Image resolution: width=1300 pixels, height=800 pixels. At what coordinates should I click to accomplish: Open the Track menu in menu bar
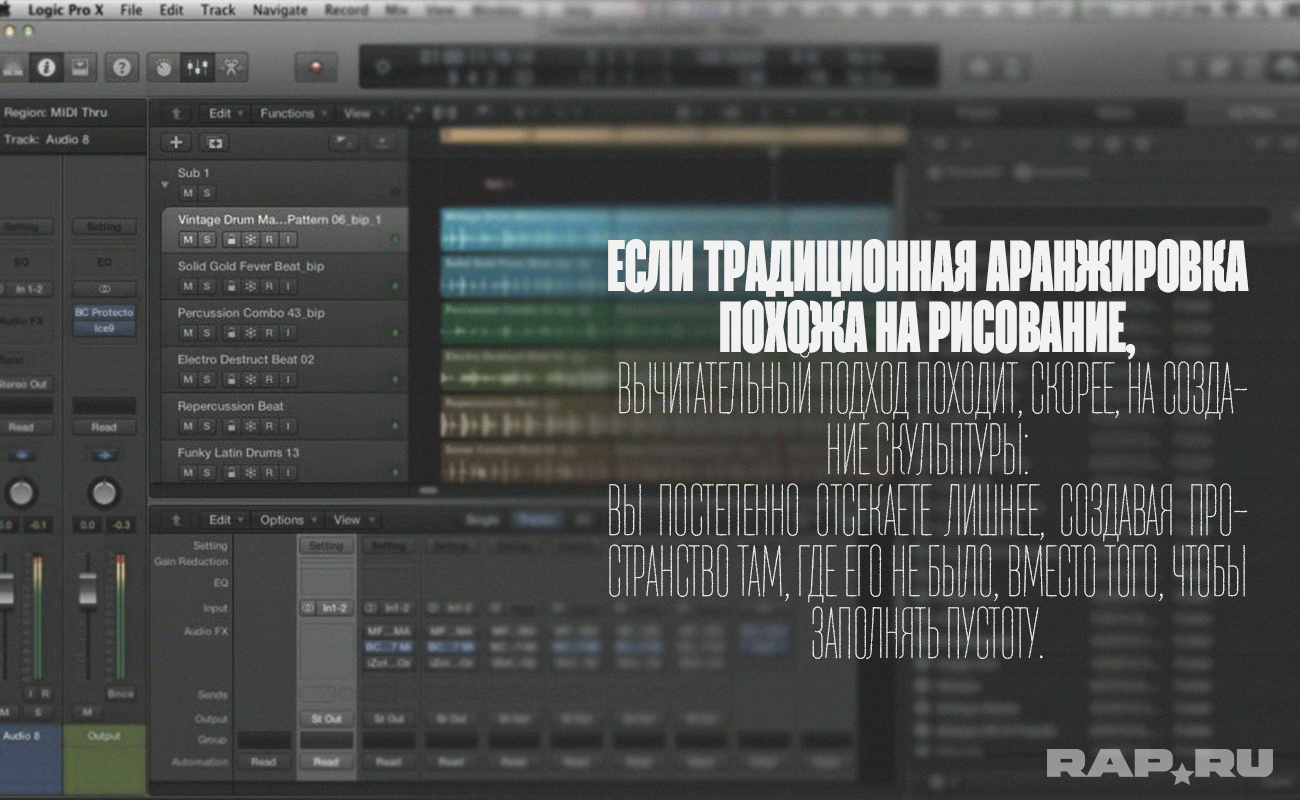(x=218, y=10)
